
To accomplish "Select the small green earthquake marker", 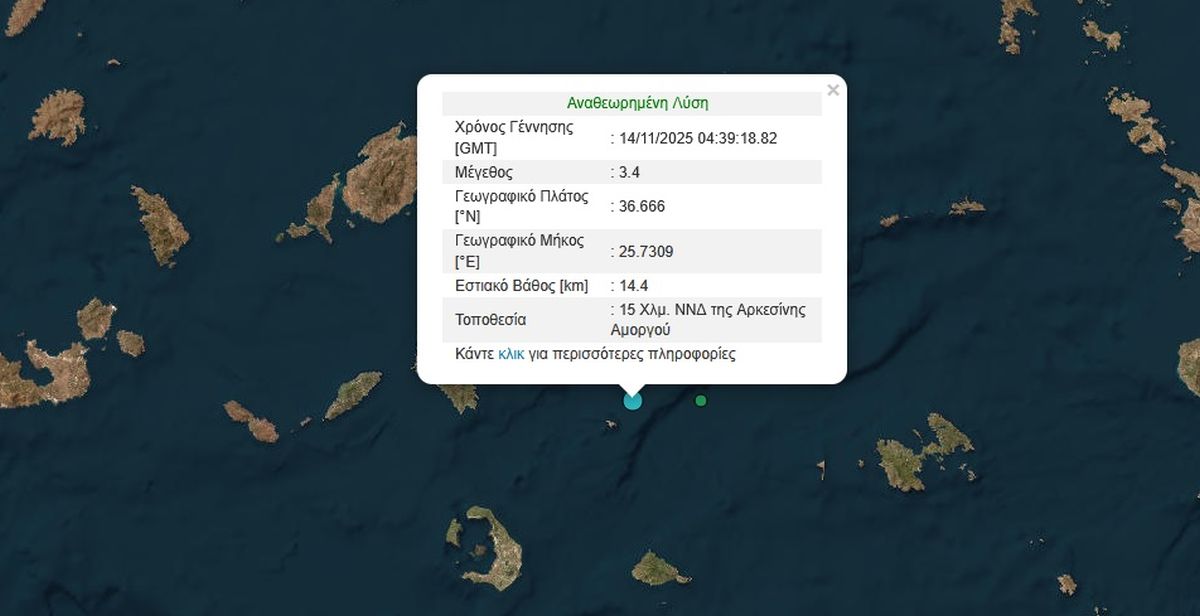I will click(701, 401).
